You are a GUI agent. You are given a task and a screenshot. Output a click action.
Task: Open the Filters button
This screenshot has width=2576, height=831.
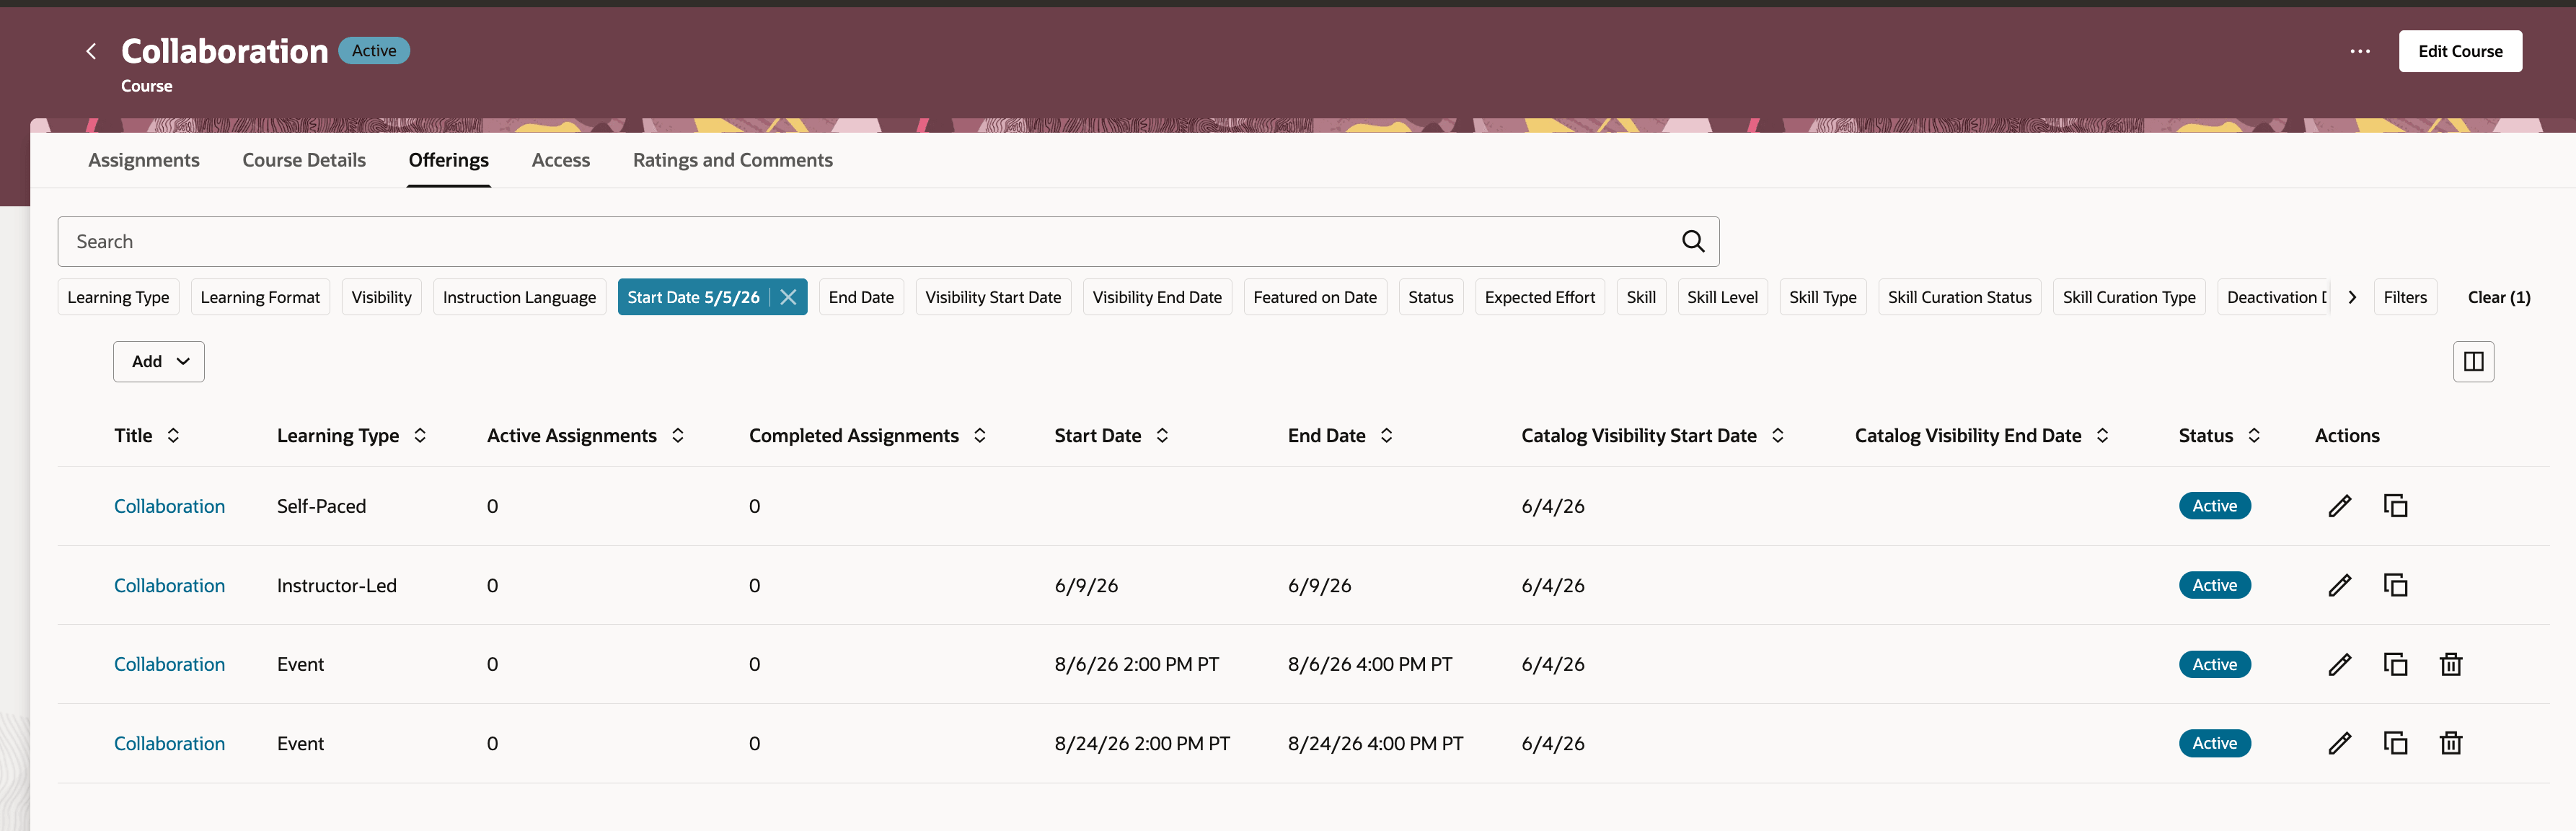2405,297
